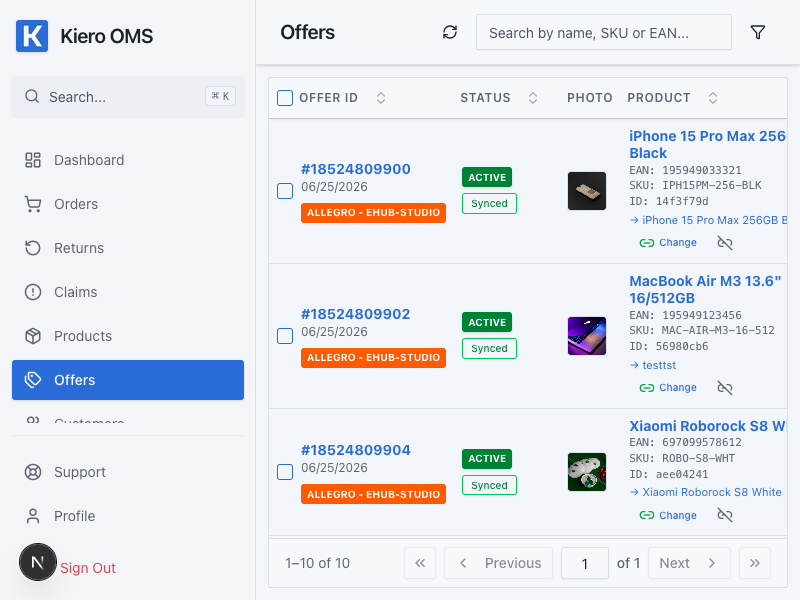Go to first page of offers
Screen dimensions: 800x600
point(420,563)
